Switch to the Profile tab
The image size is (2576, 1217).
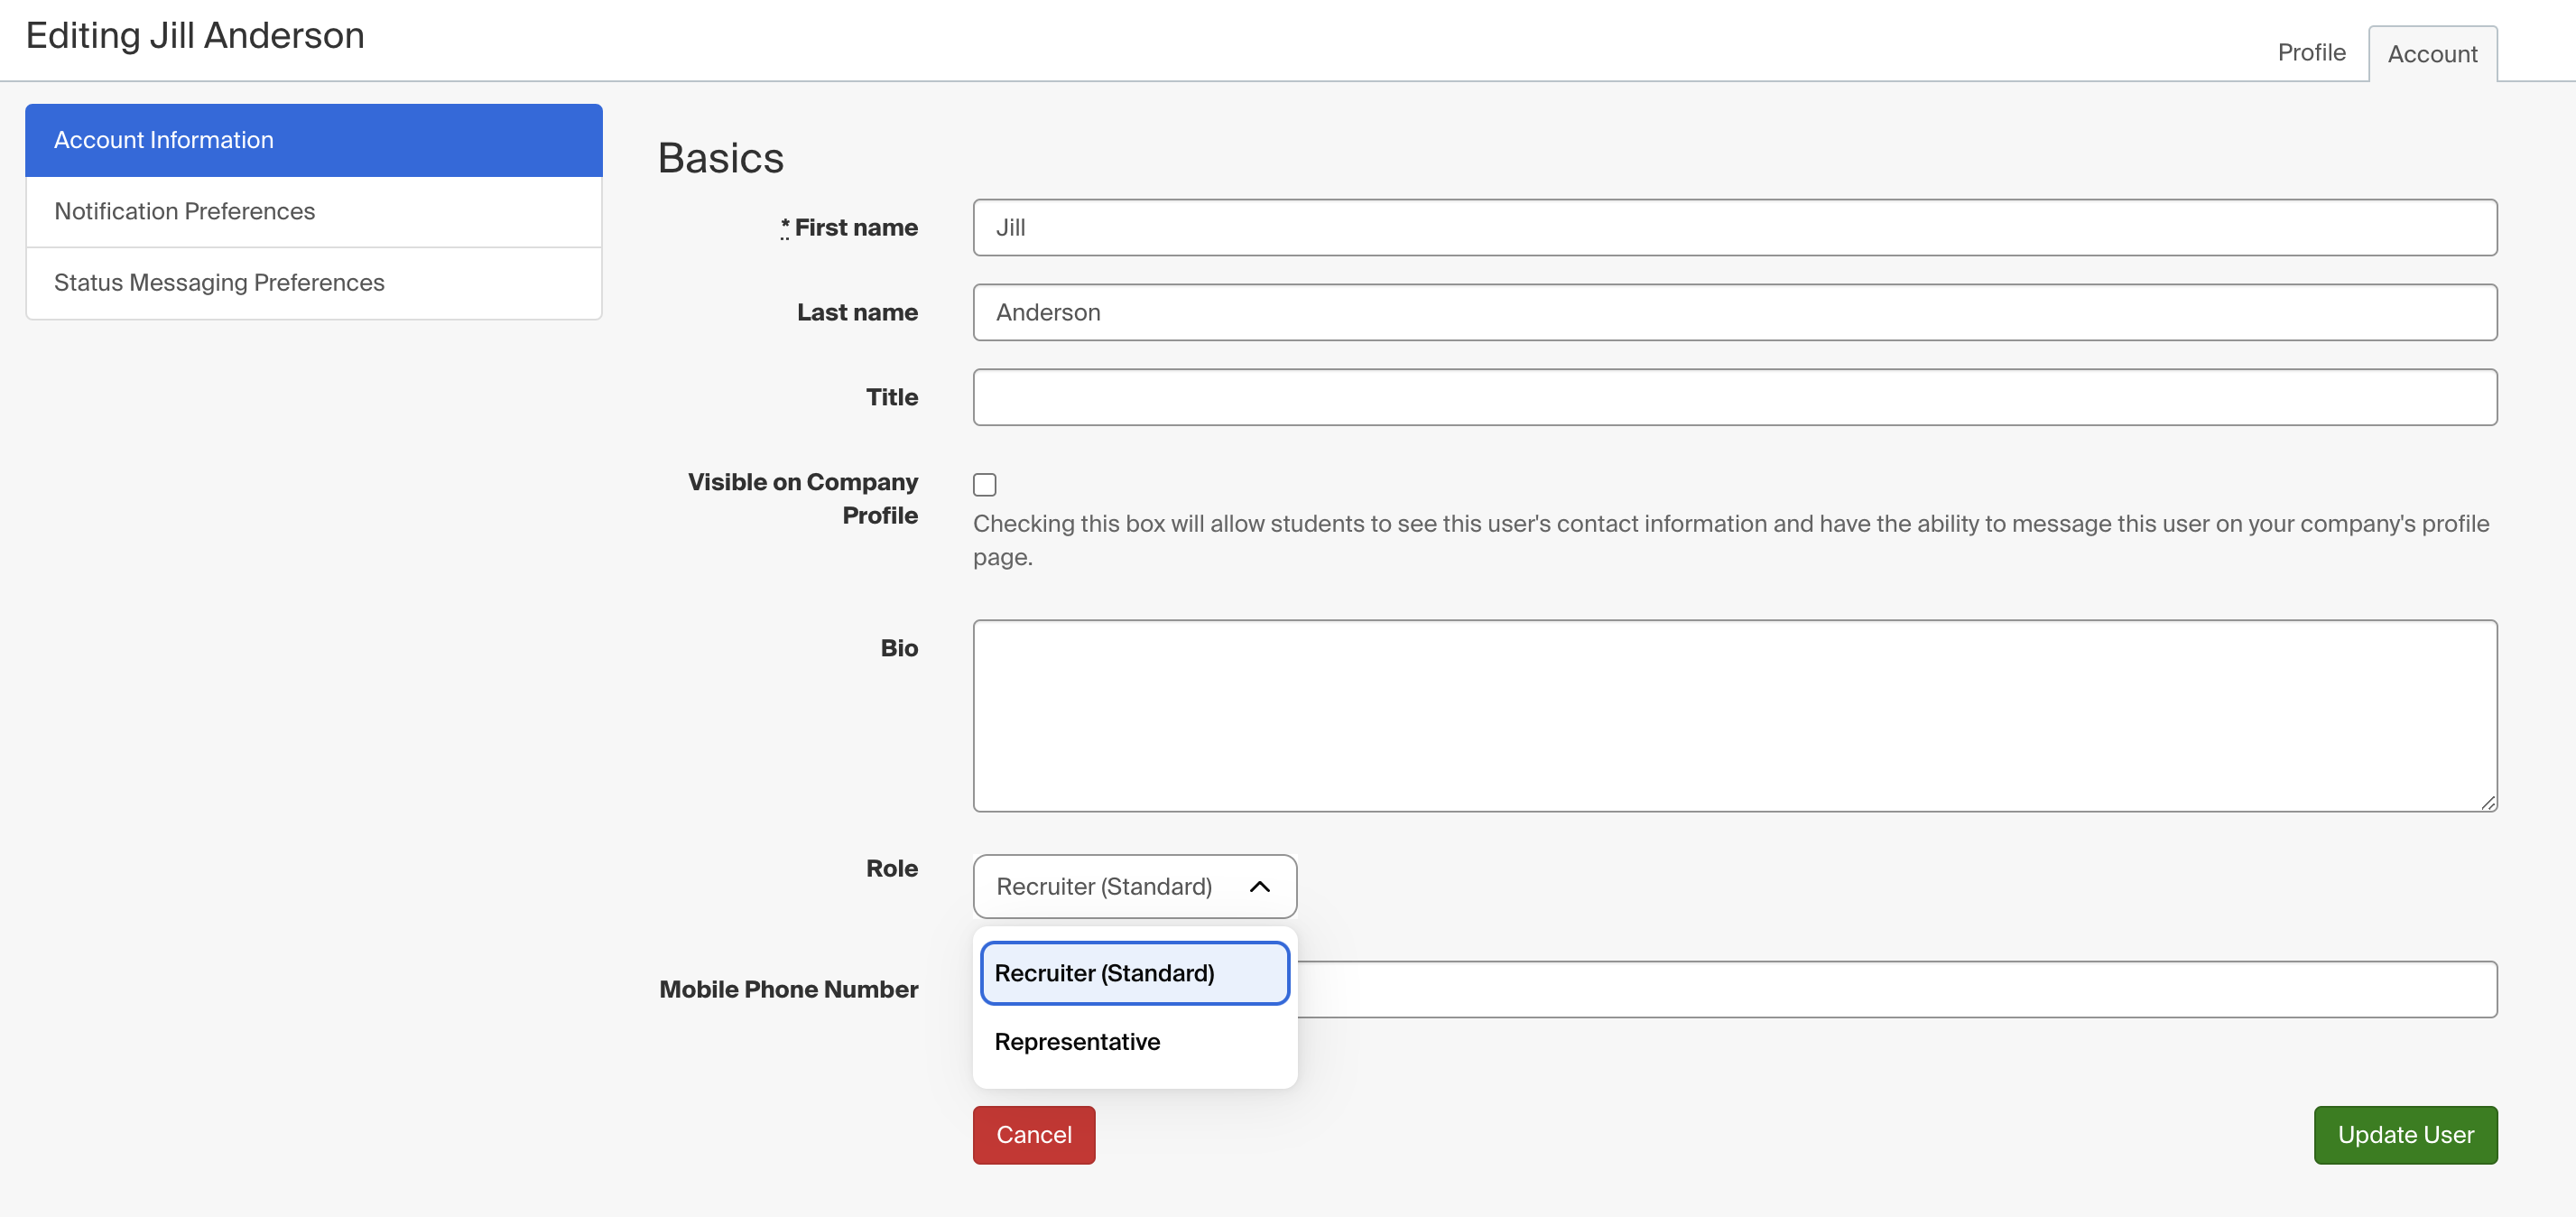(x=2311, y=52)
